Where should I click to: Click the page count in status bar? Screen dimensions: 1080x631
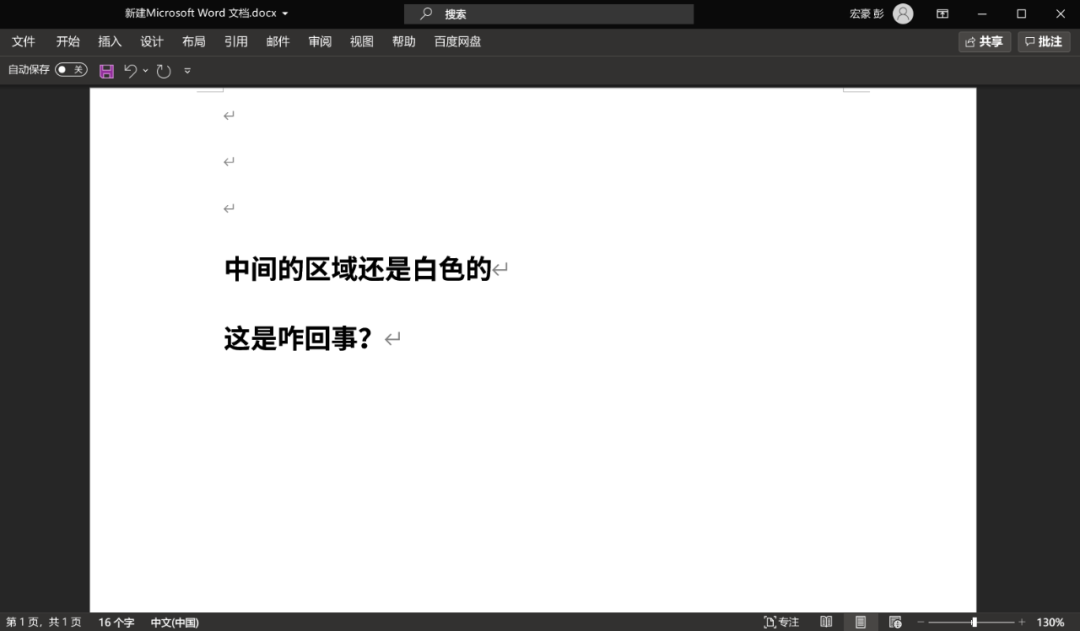coord(43,622)
